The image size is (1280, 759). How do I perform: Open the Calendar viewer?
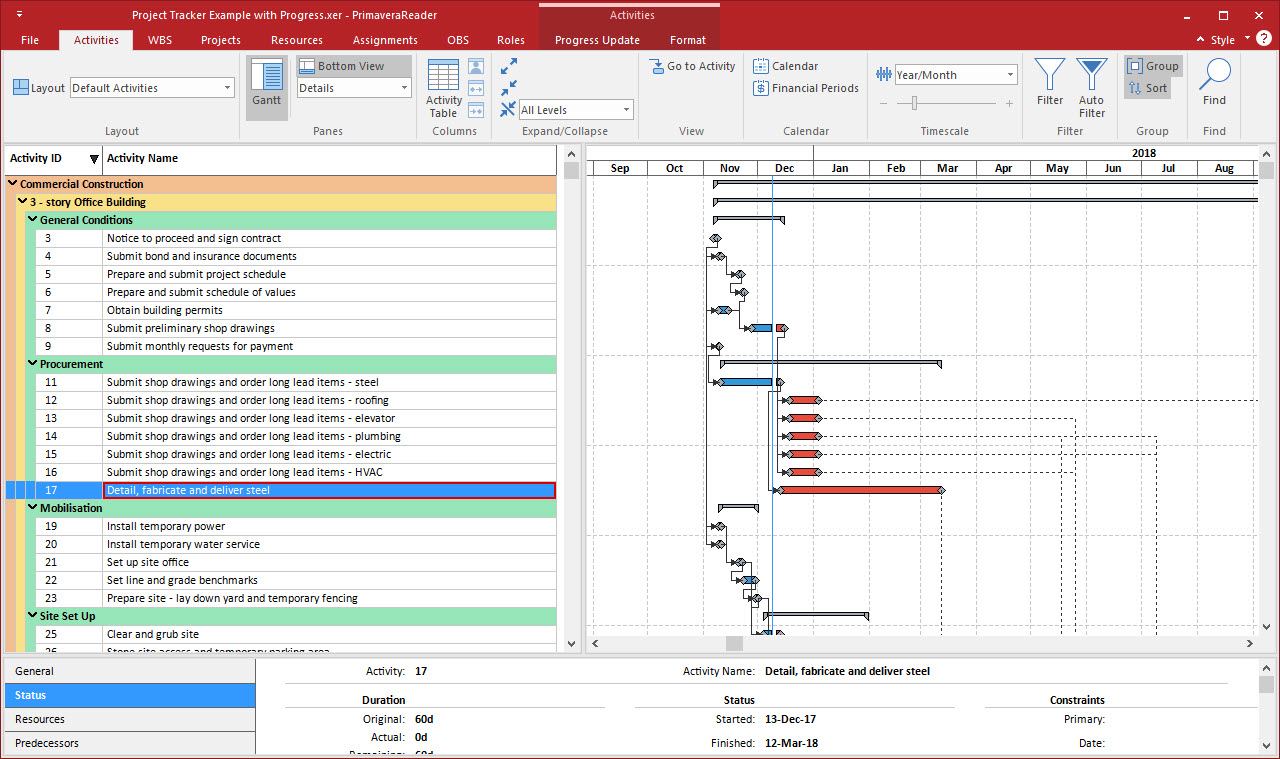click(786, 66)
